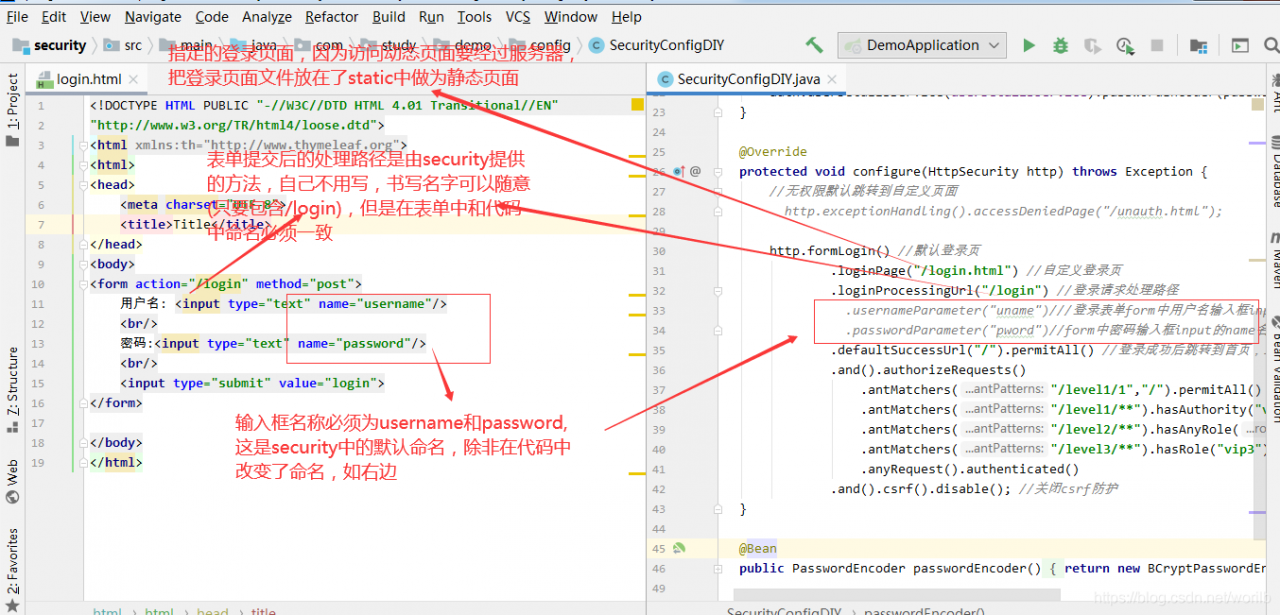The height and width of the screenshot is (615, 1280).
Task: Toggle fold marker at line 23 closing brace
Action: coord(720,112)
